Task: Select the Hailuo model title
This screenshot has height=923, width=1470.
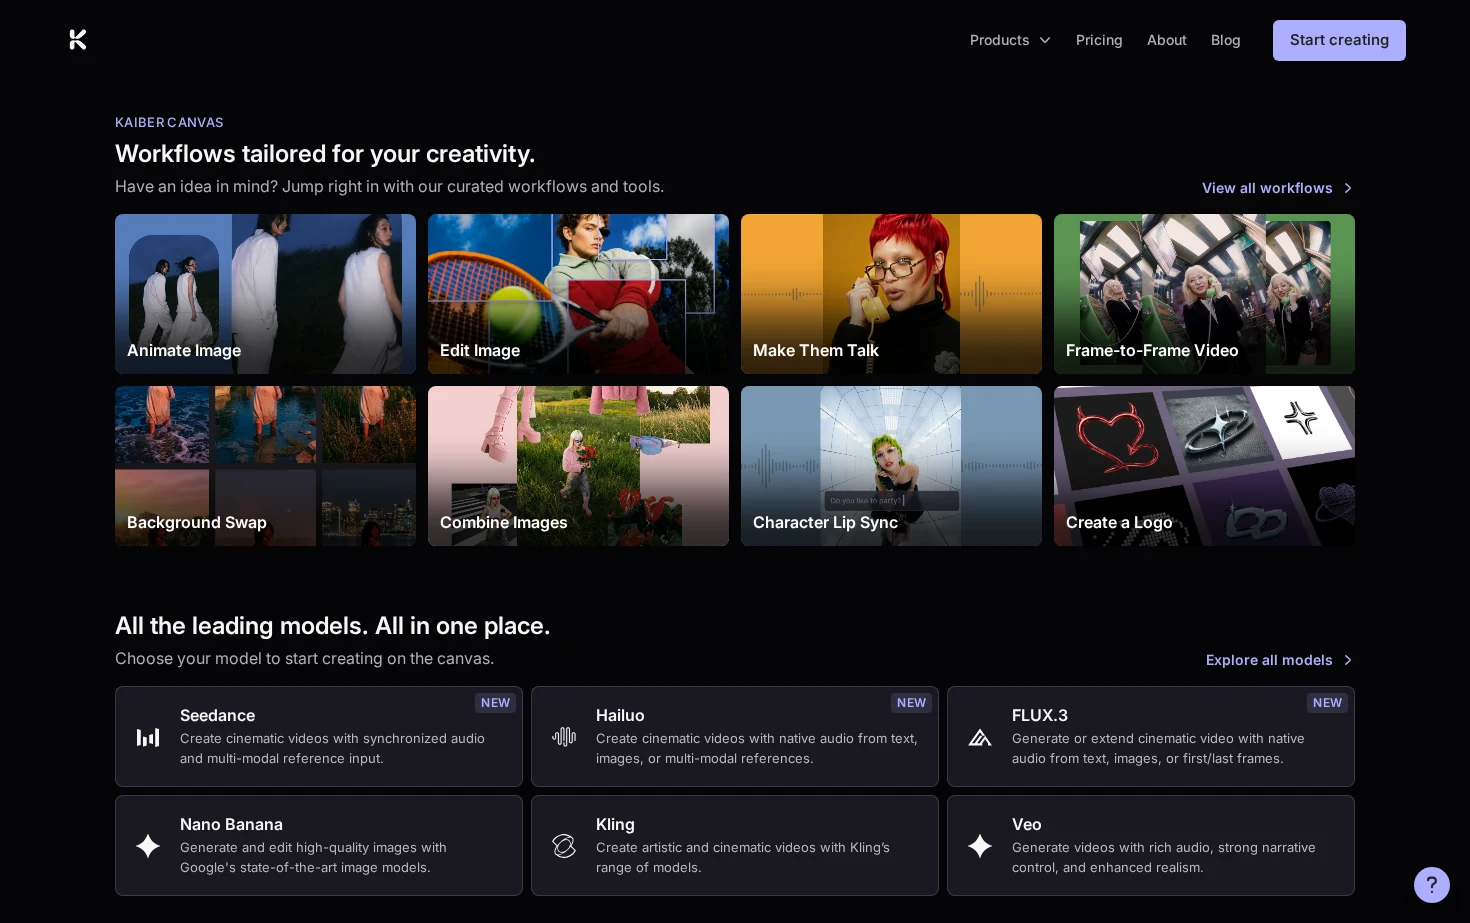Action: click(620, 715)
